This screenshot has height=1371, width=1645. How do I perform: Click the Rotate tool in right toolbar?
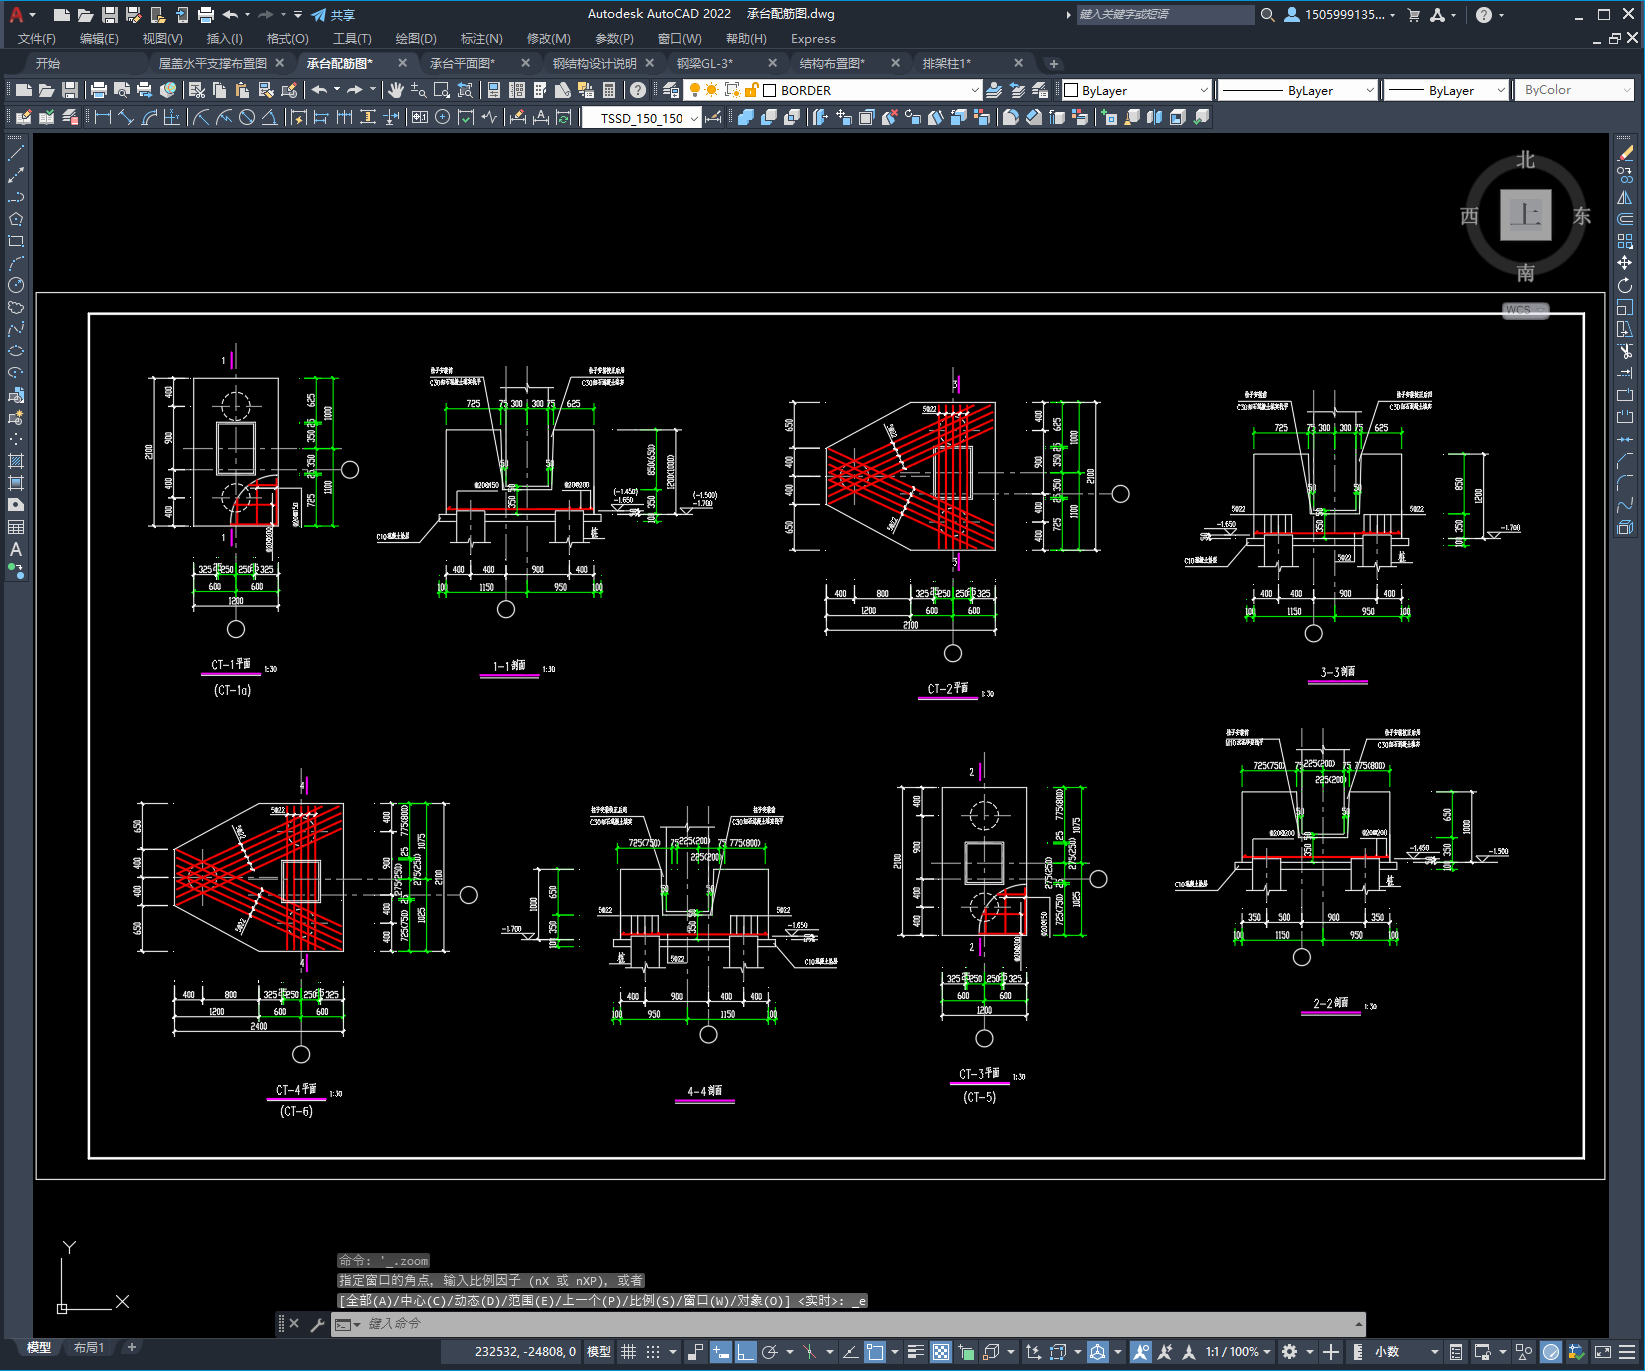click(x=1625, y=285)
